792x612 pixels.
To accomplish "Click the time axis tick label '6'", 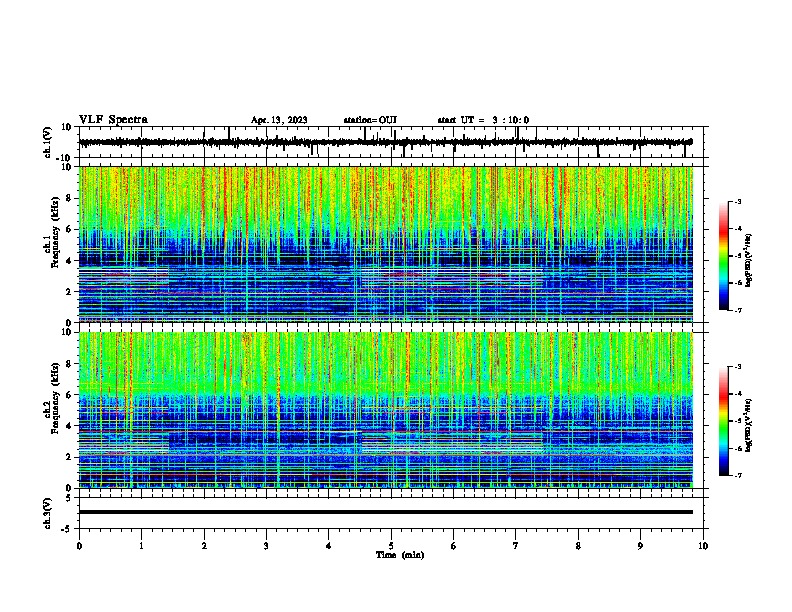I will [x=454, y=546].
